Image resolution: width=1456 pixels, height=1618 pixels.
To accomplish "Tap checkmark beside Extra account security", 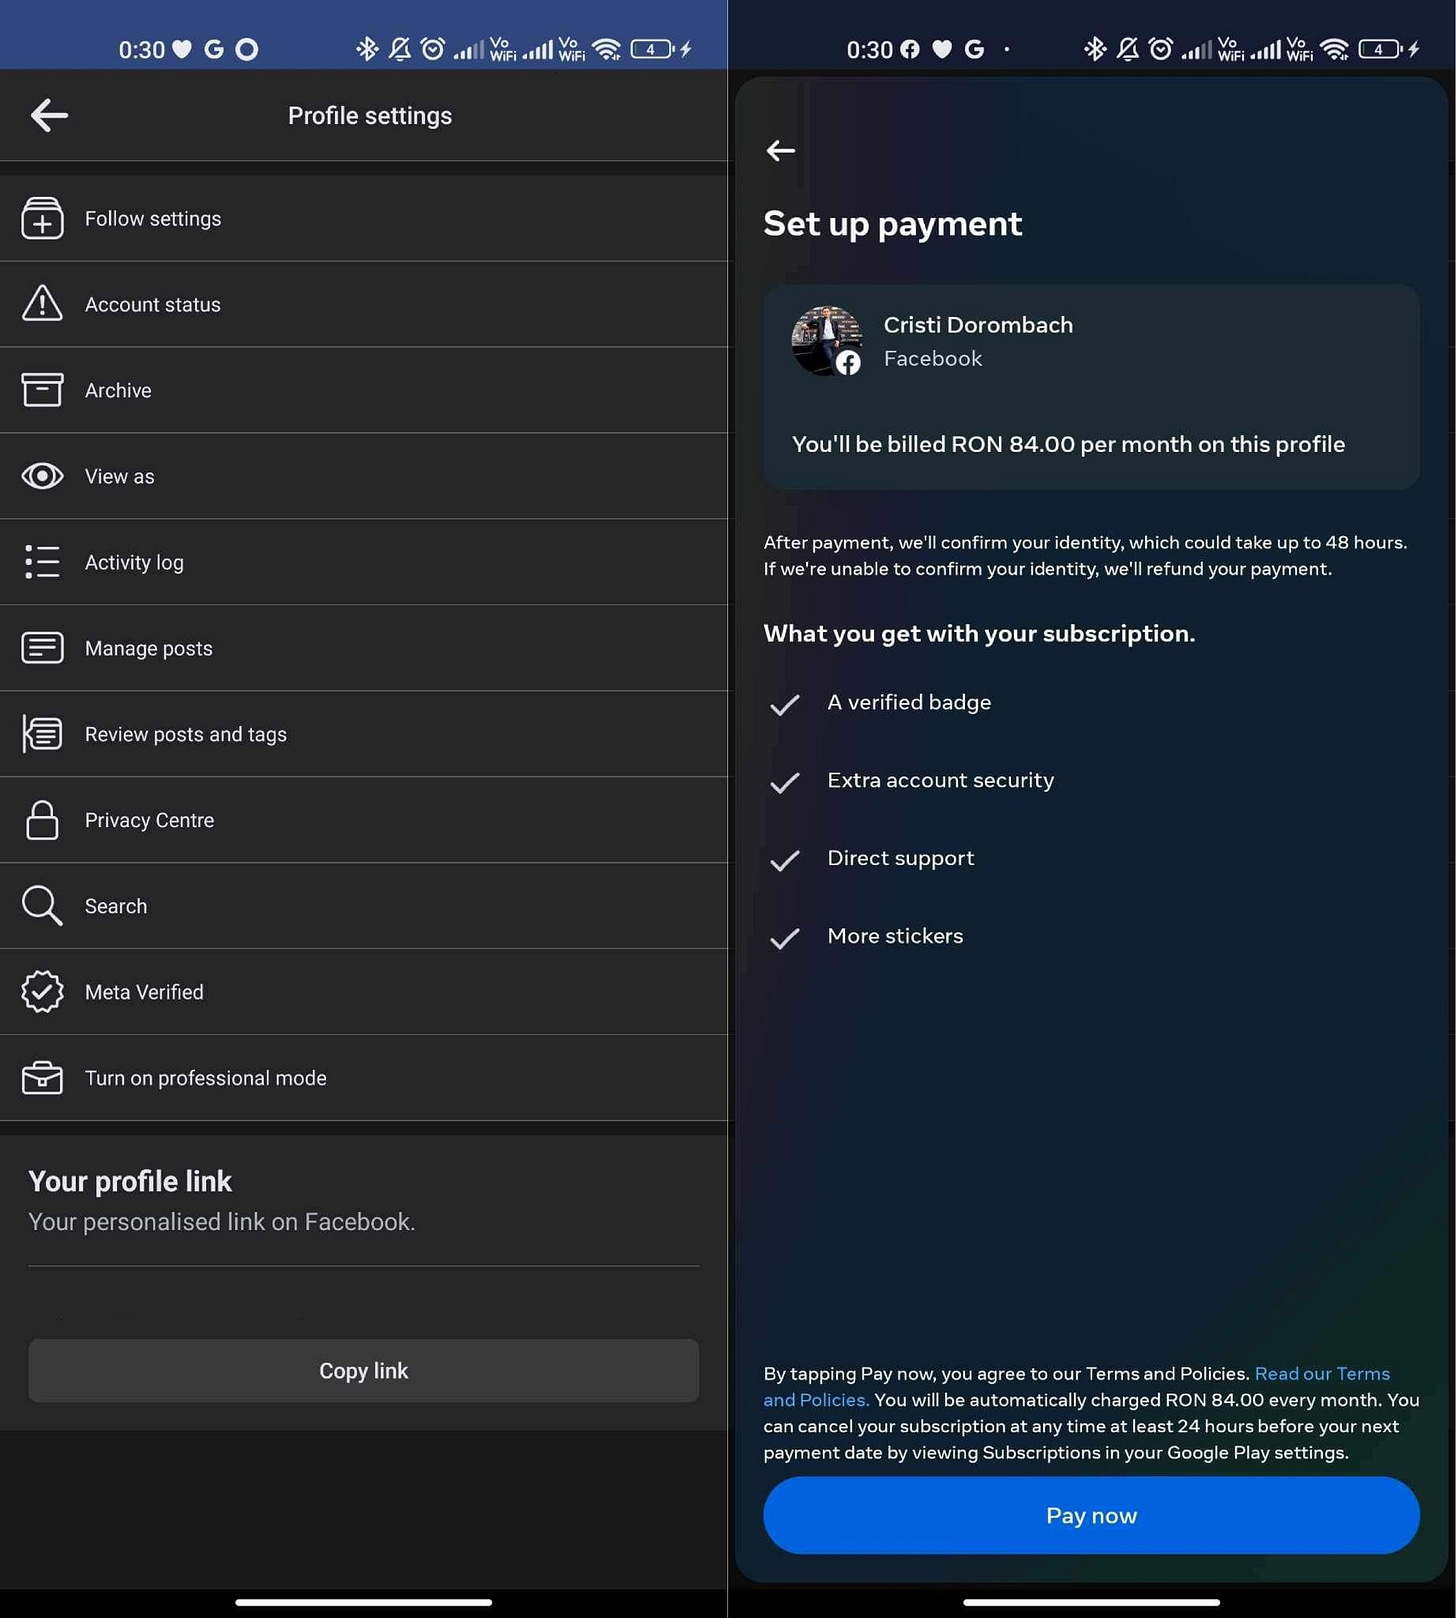I will coord(785,782).
